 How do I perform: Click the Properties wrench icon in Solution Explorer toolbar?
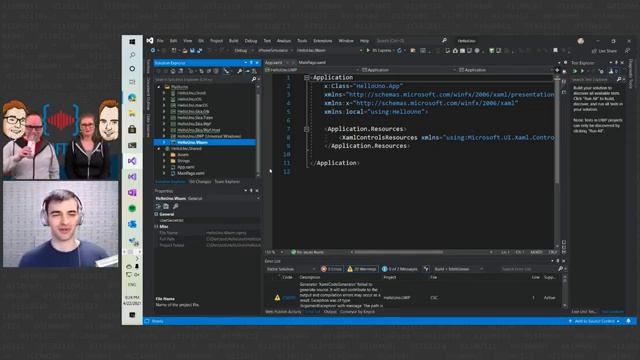240,71
